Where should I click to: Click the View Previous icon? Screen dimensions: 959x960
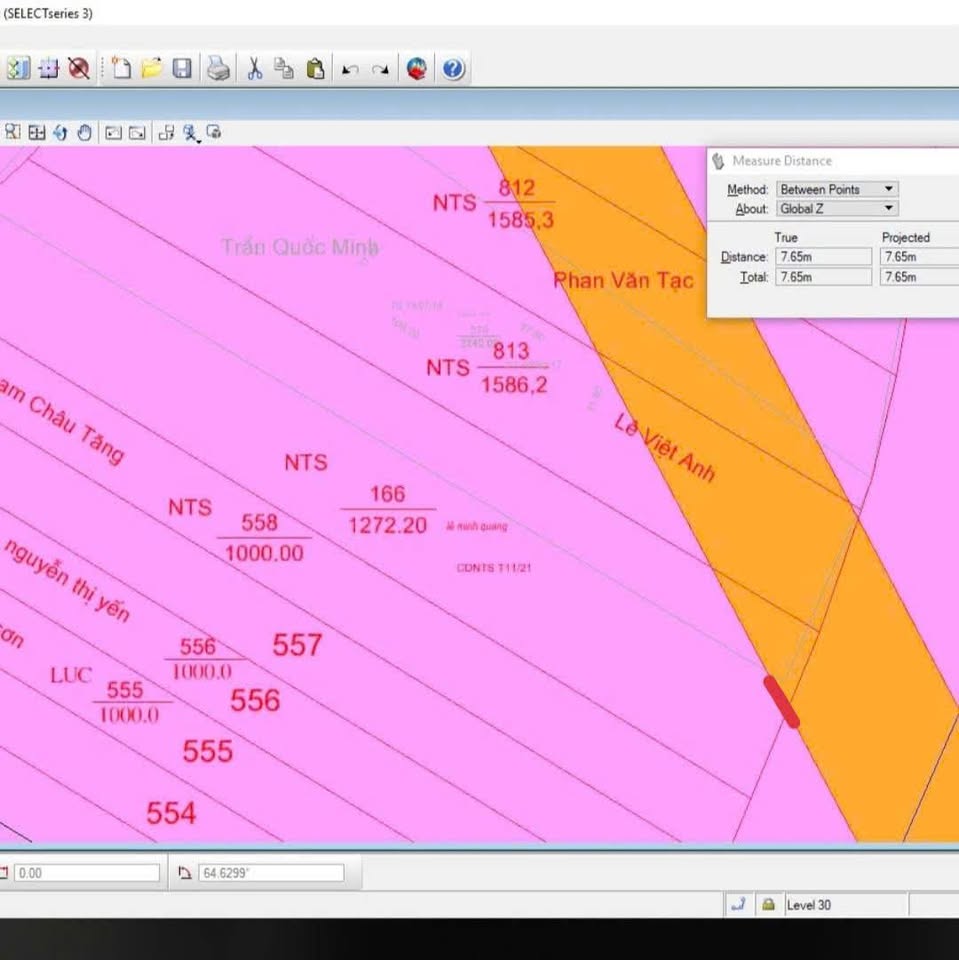pyautogui.click(x=113, y=132)
